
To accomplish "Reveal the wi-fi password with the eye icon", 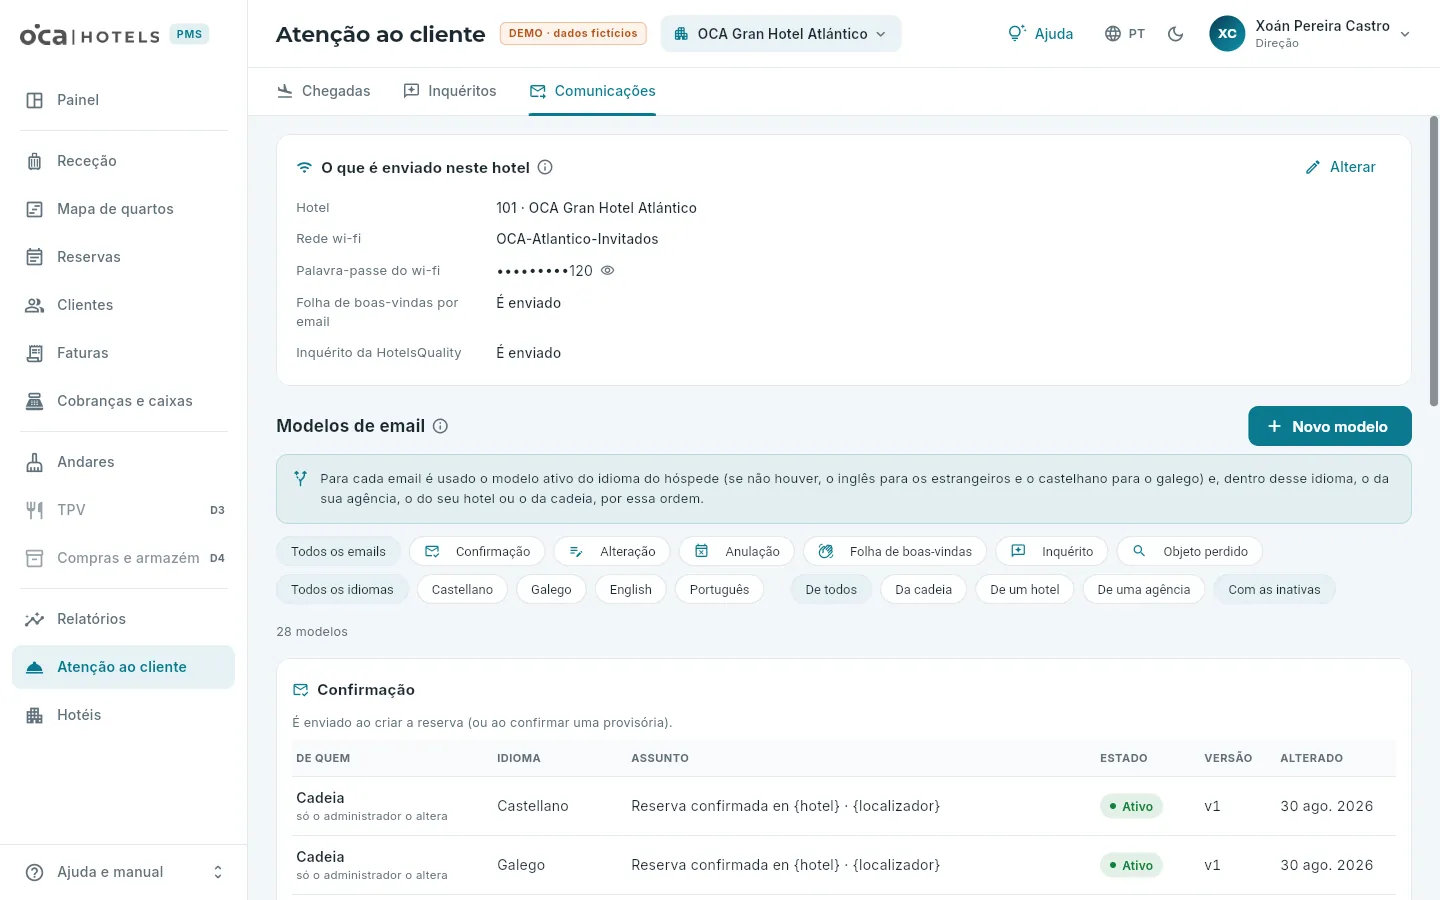I will coord(607,270).
